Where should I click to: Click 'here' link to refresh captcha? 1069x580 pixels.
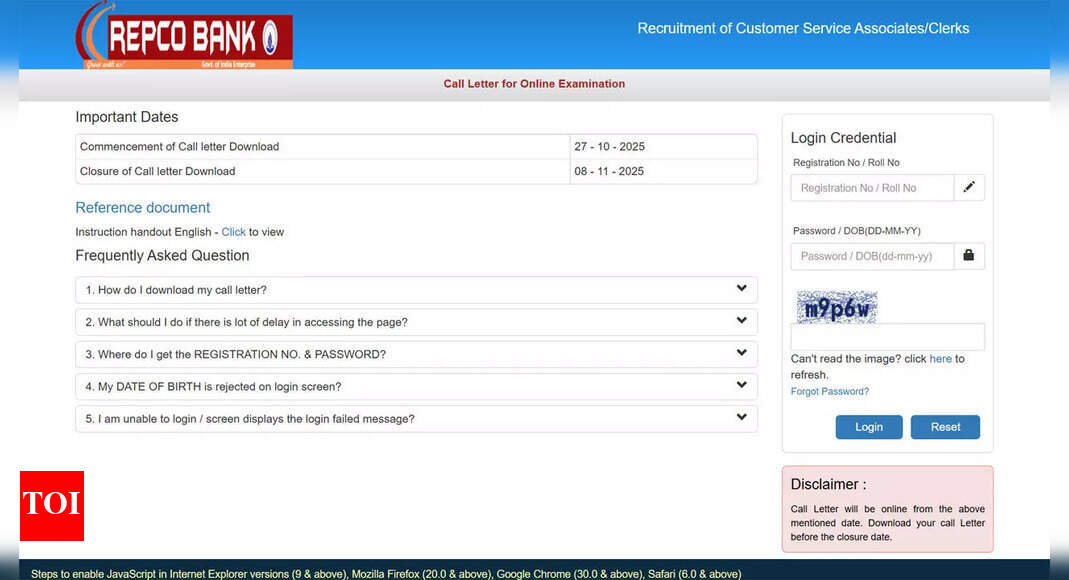coord(940,359)
